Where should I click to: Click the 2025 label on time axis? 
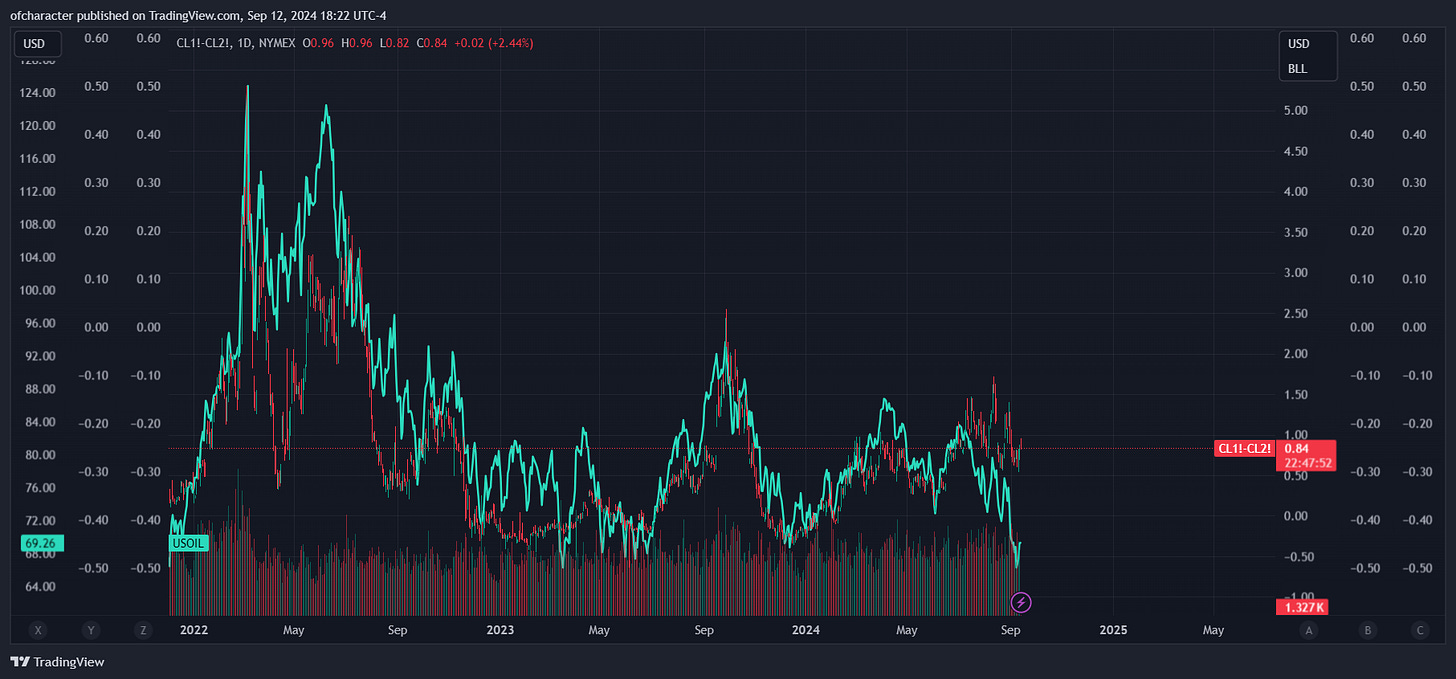point(1113,630)
